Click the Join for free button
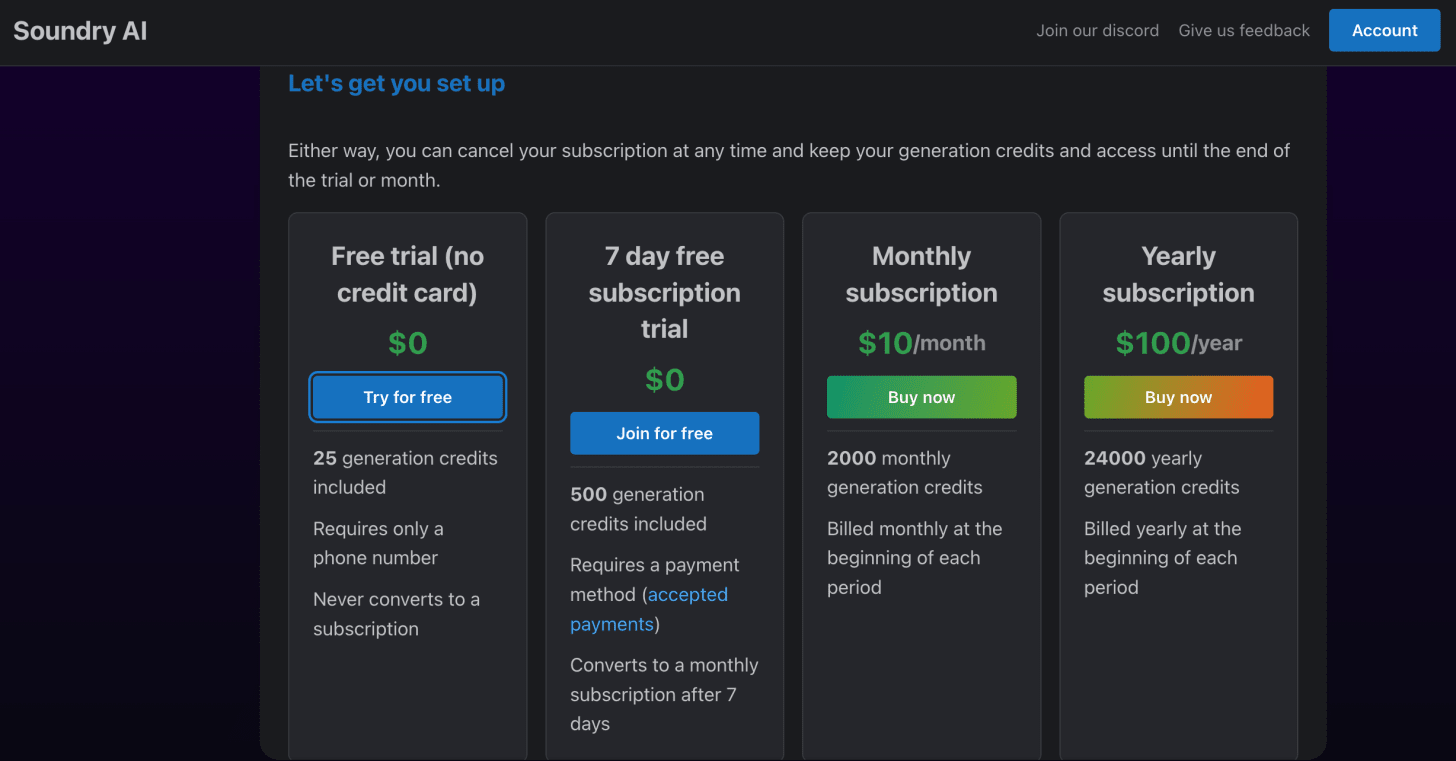 tap(665, 433)
